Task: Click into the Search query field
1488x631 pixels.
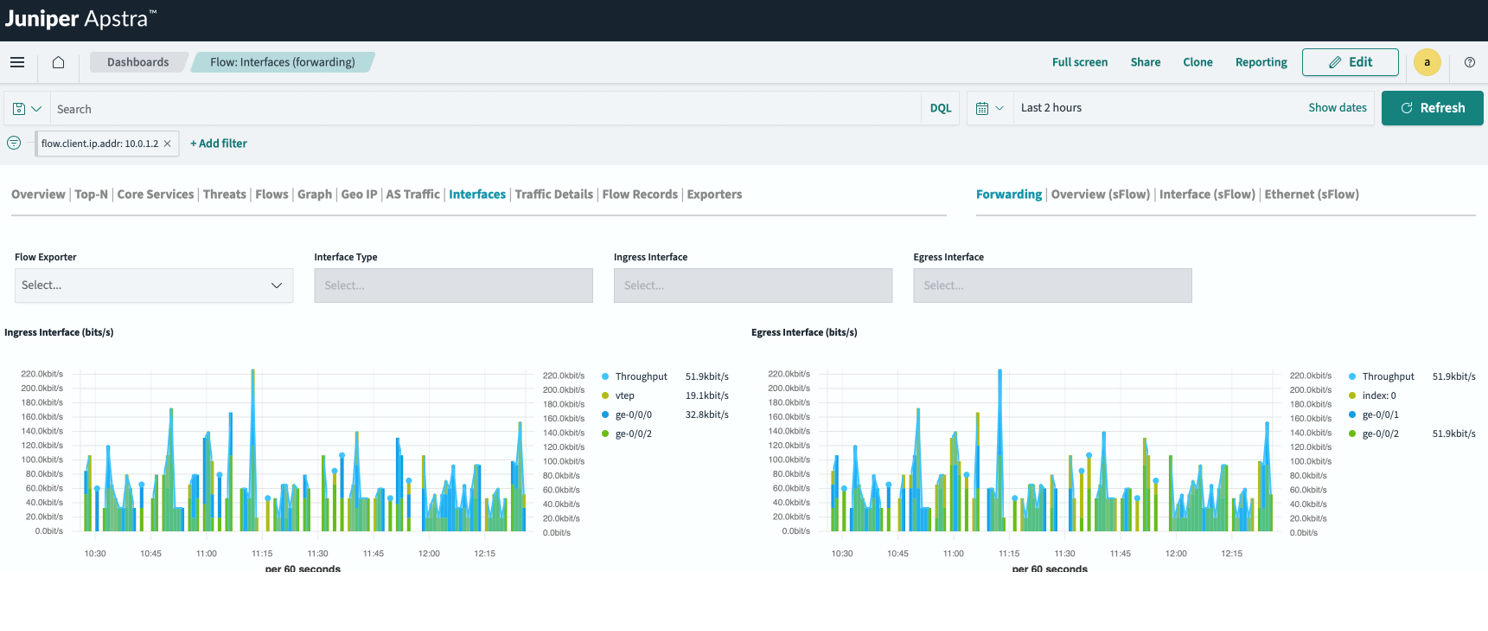Action: (485, 108)
